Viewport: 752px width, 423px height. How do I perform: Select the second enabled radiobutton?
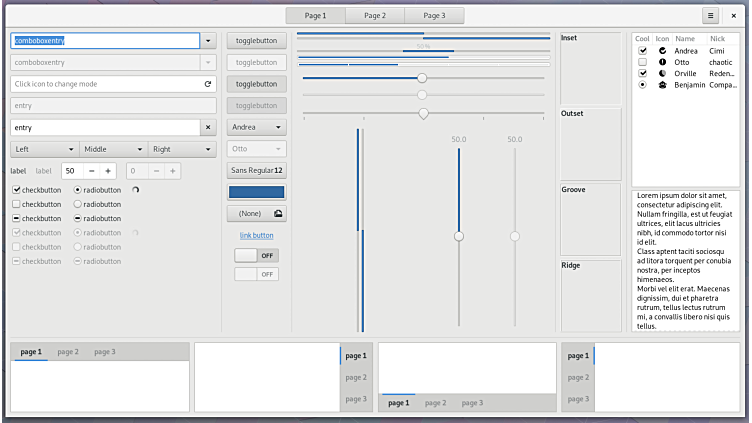(x=79, y=204)
